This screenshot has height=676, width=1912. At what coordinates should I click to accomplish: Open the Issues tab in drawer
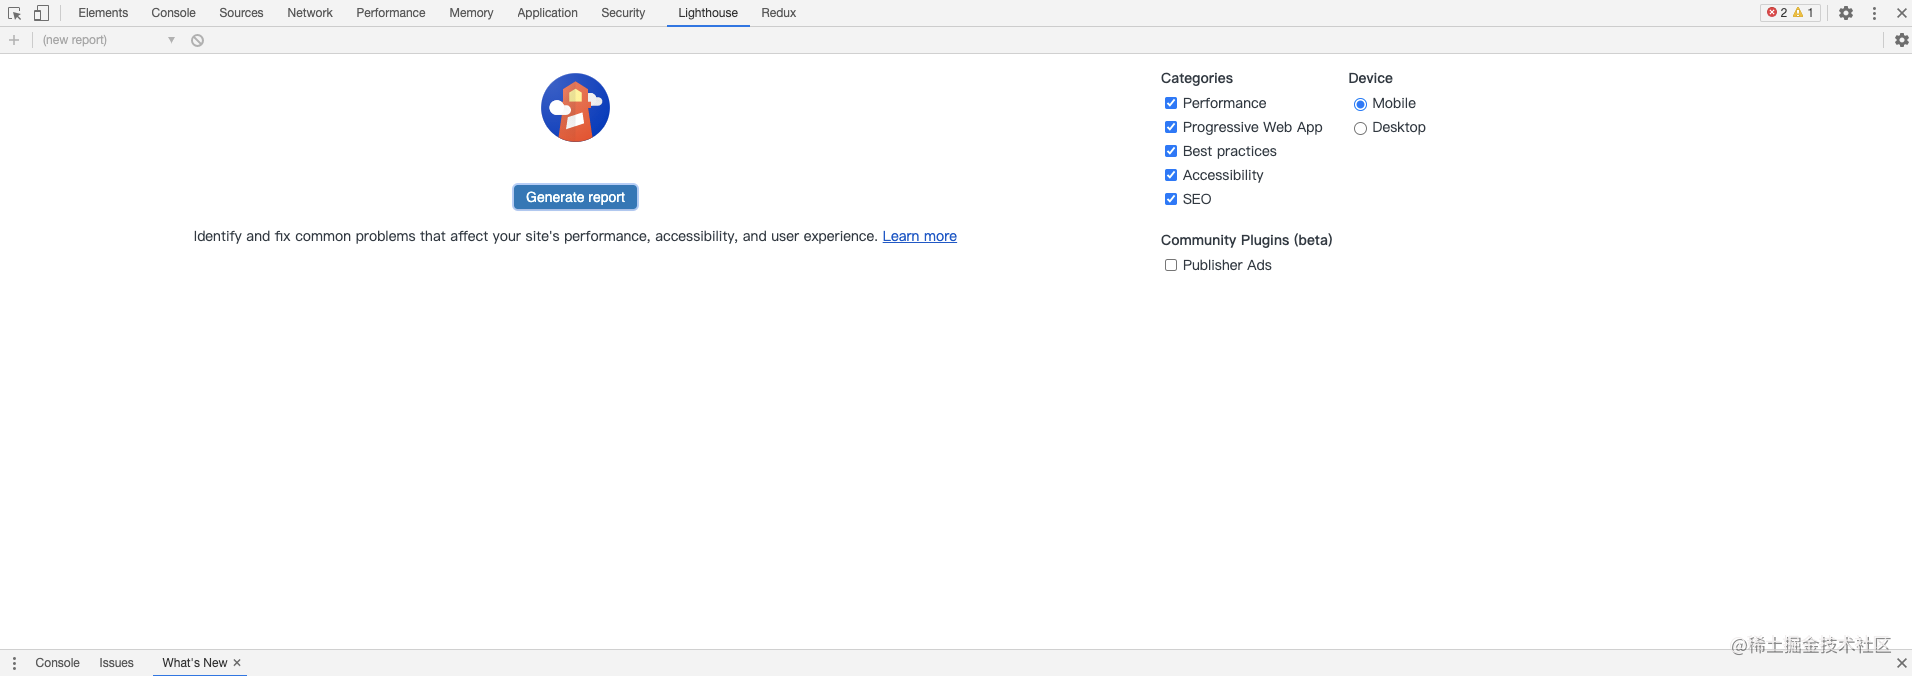[116, 663]
